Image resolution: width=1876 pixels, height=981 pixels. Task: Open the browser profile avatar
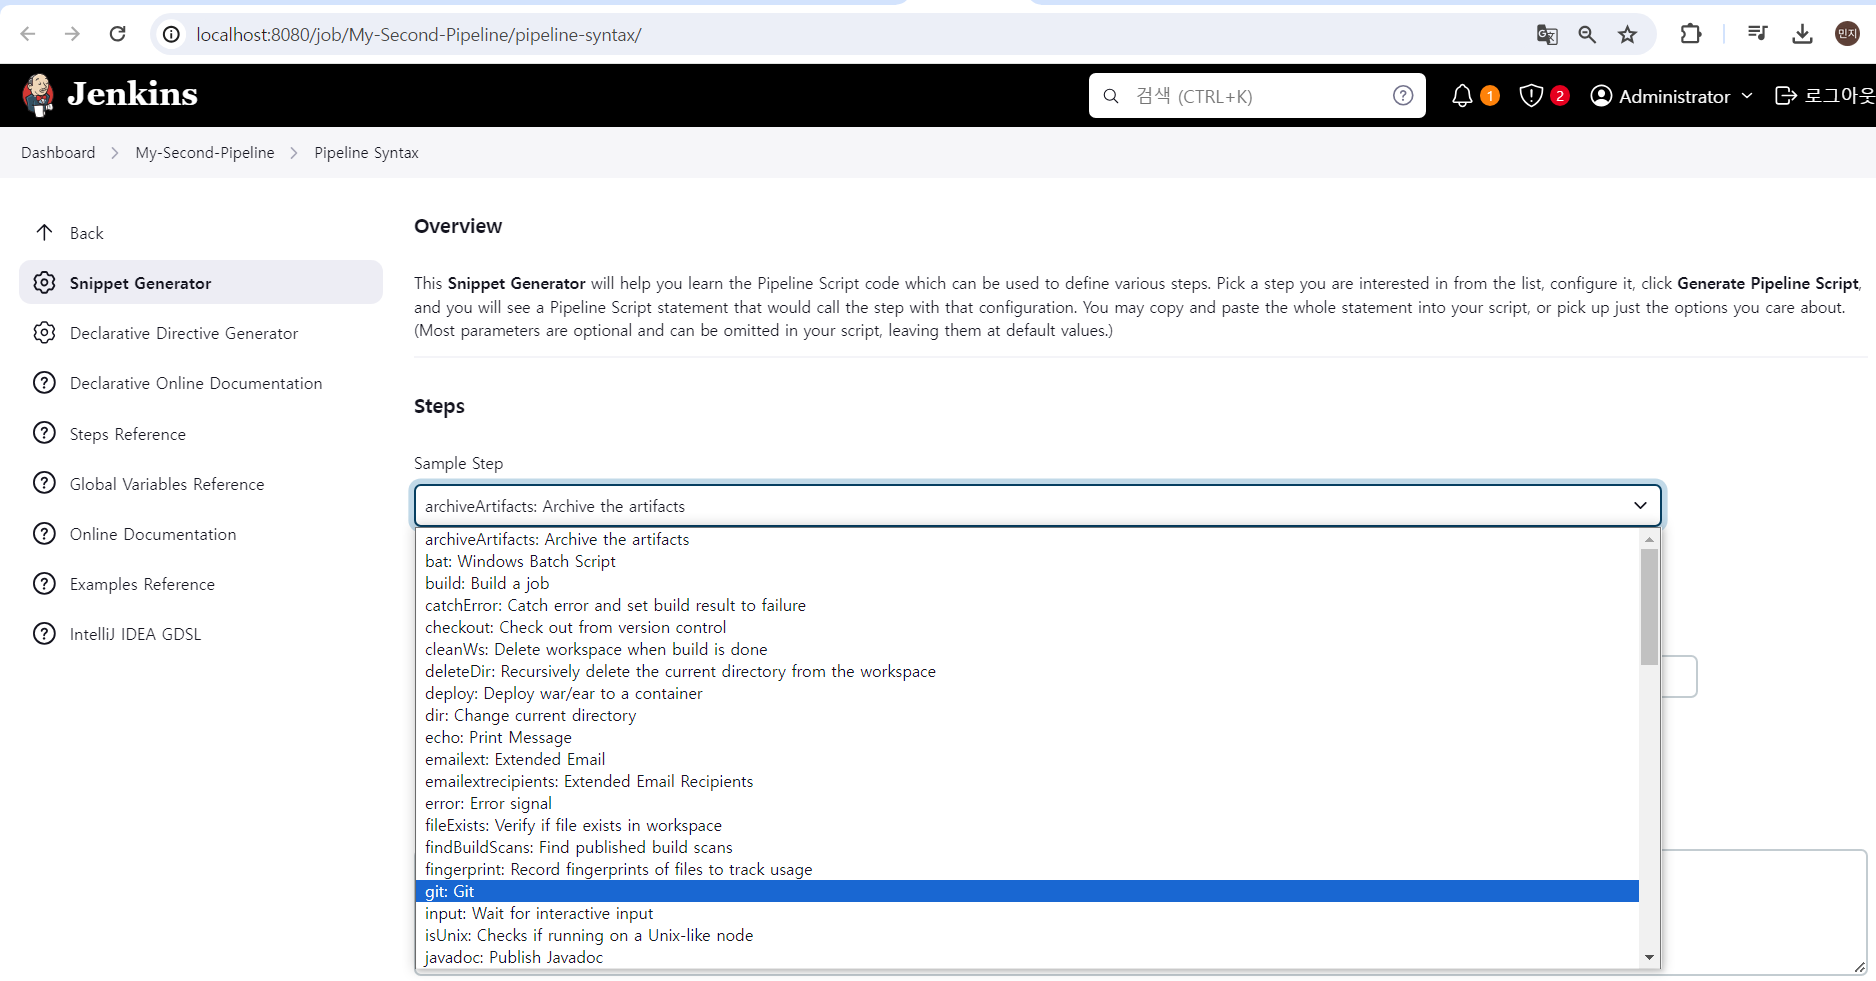click(1847, 34)
